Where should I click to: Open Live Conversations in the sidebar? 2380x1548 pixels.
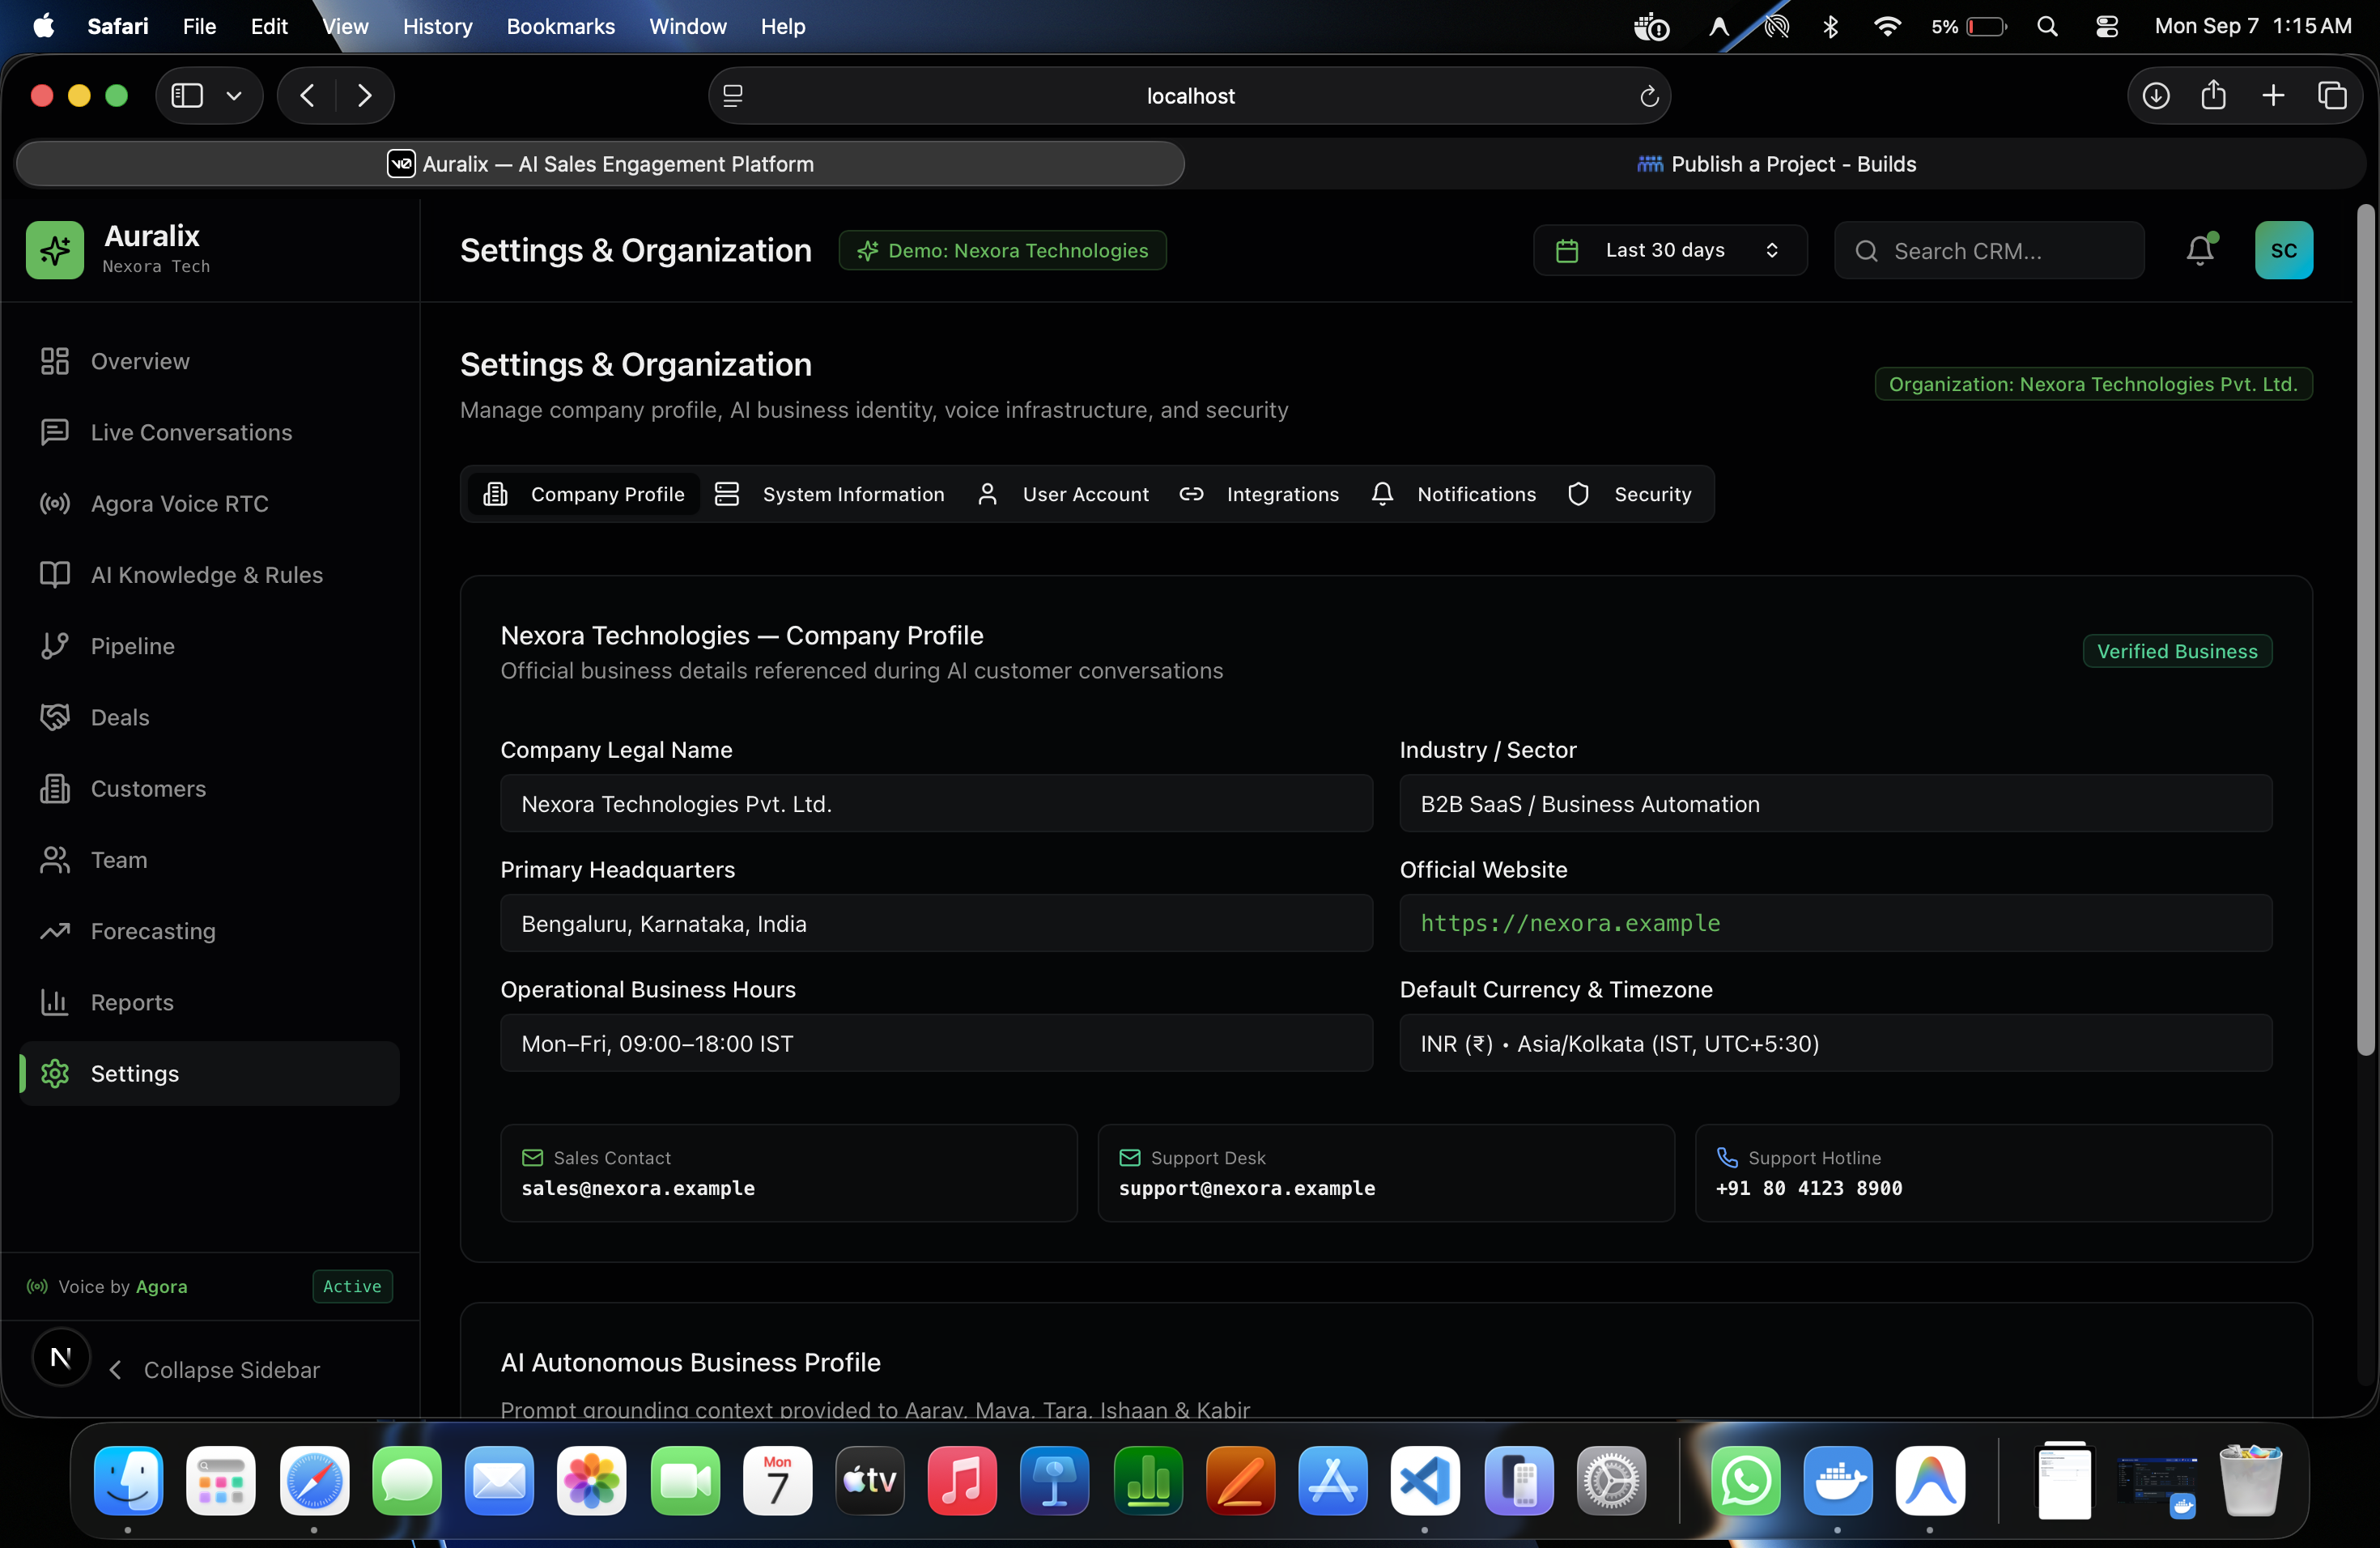coord(209,432)
